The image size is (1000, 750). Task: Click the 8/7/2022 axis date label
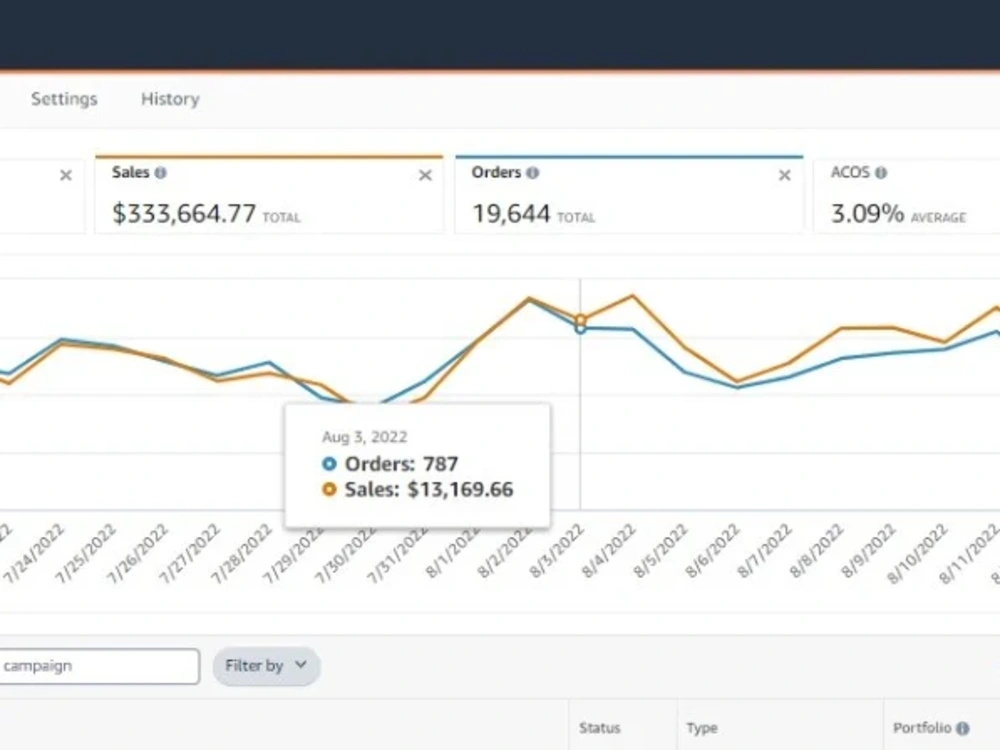click(x=765, y=550)
